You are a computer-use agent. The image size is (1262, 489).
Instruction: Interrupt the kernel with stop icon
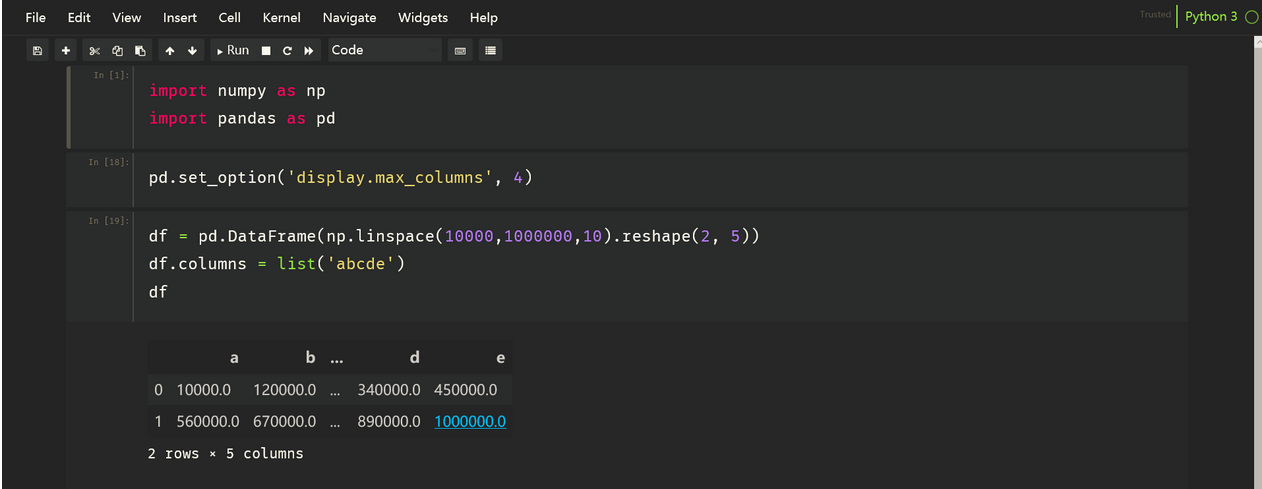point(266,50)
